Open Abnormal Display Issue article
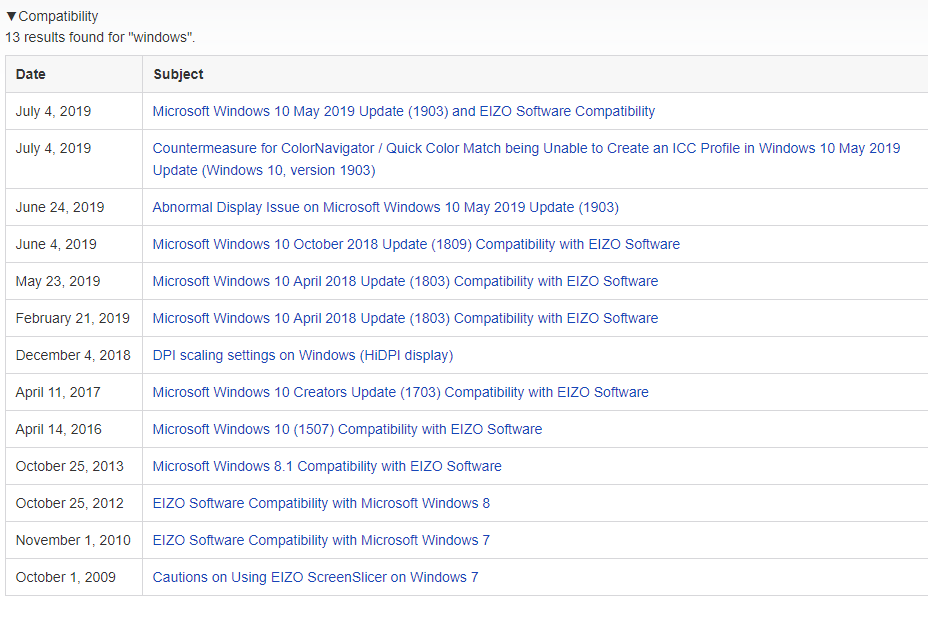Viewport: 928px width, 619px height. (385, 207)
